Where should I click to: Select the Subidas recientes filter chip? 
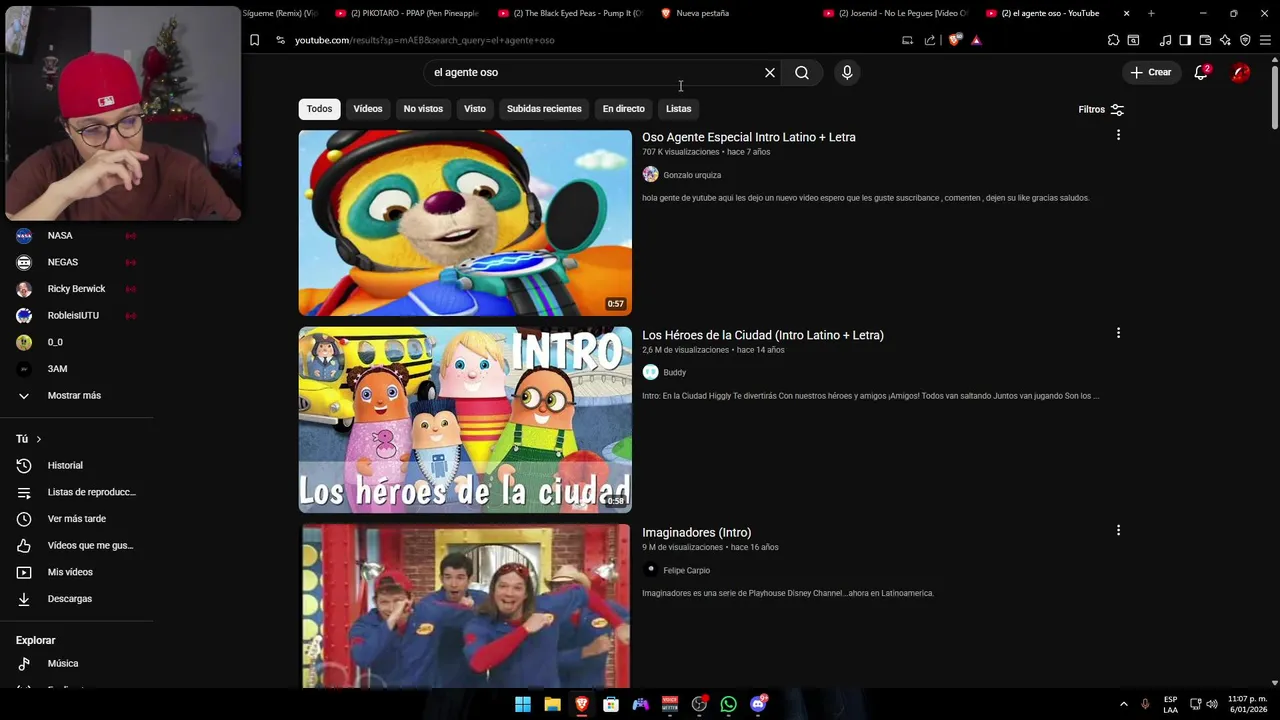pos(544,109)
